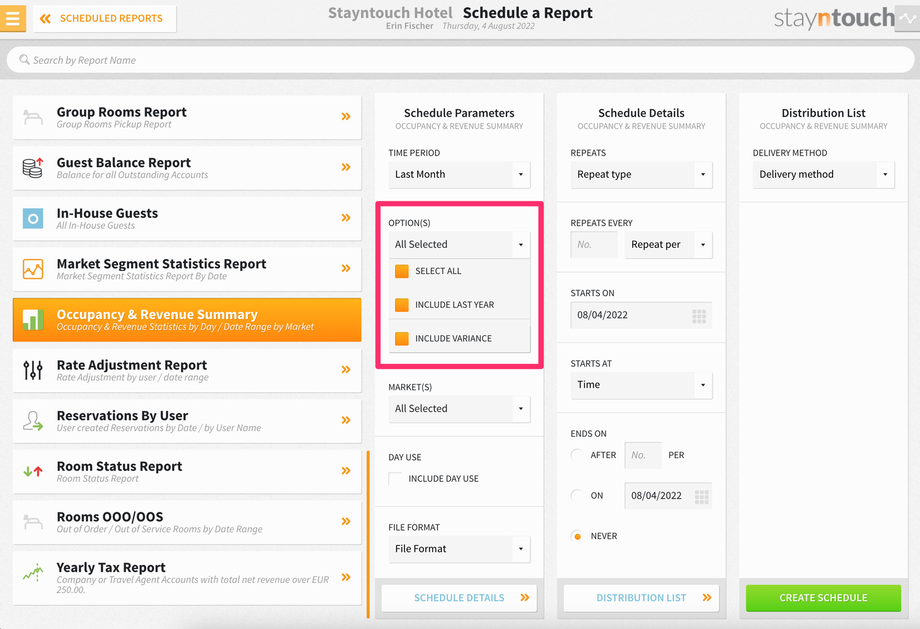Click the chevron arrow on Guest Balance Report

pyautogui.click(x=346, y=167)
